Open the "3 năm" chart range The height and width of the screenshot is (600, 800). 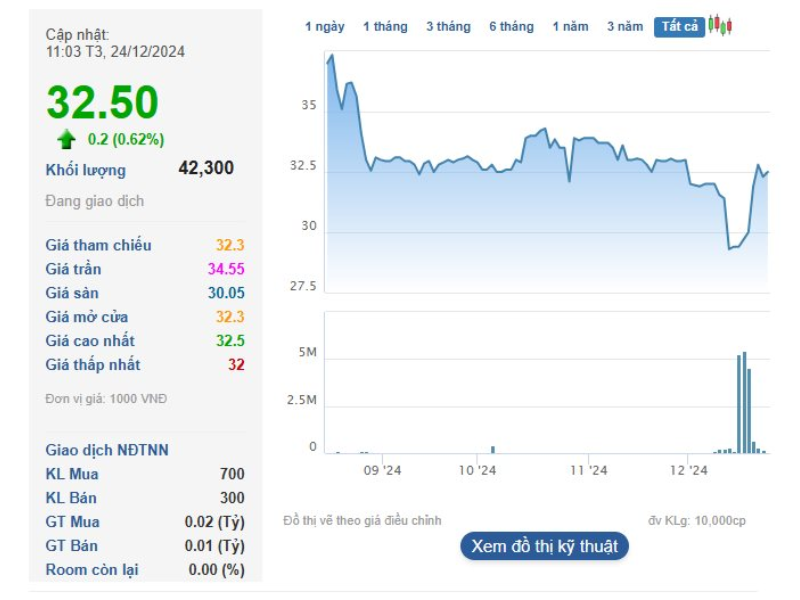point(625,27)
